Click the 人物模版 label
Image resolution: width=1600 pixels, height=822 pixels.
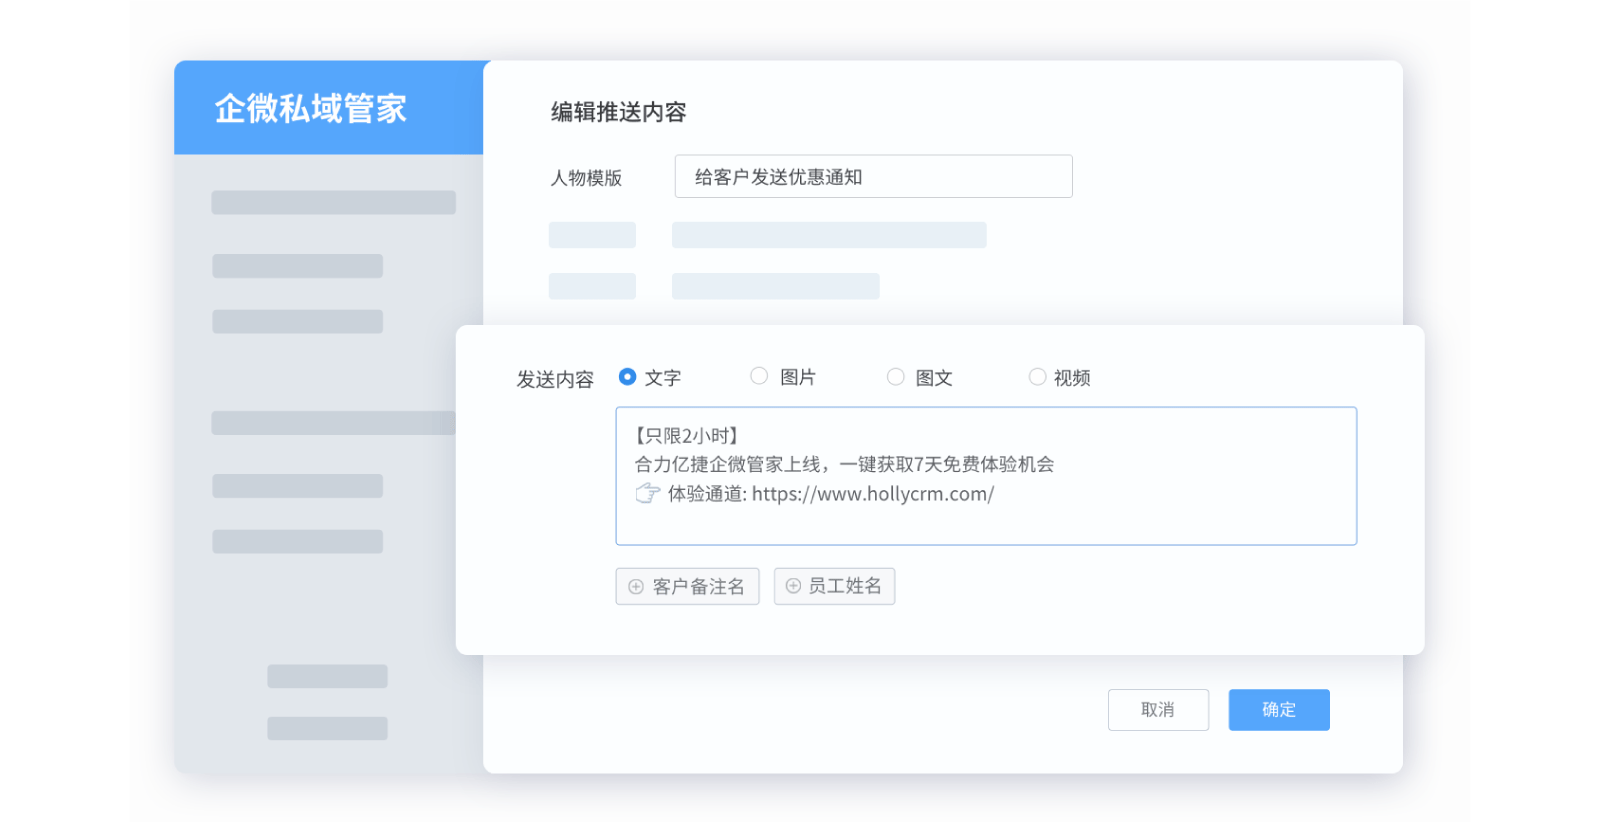pos(586,178)
